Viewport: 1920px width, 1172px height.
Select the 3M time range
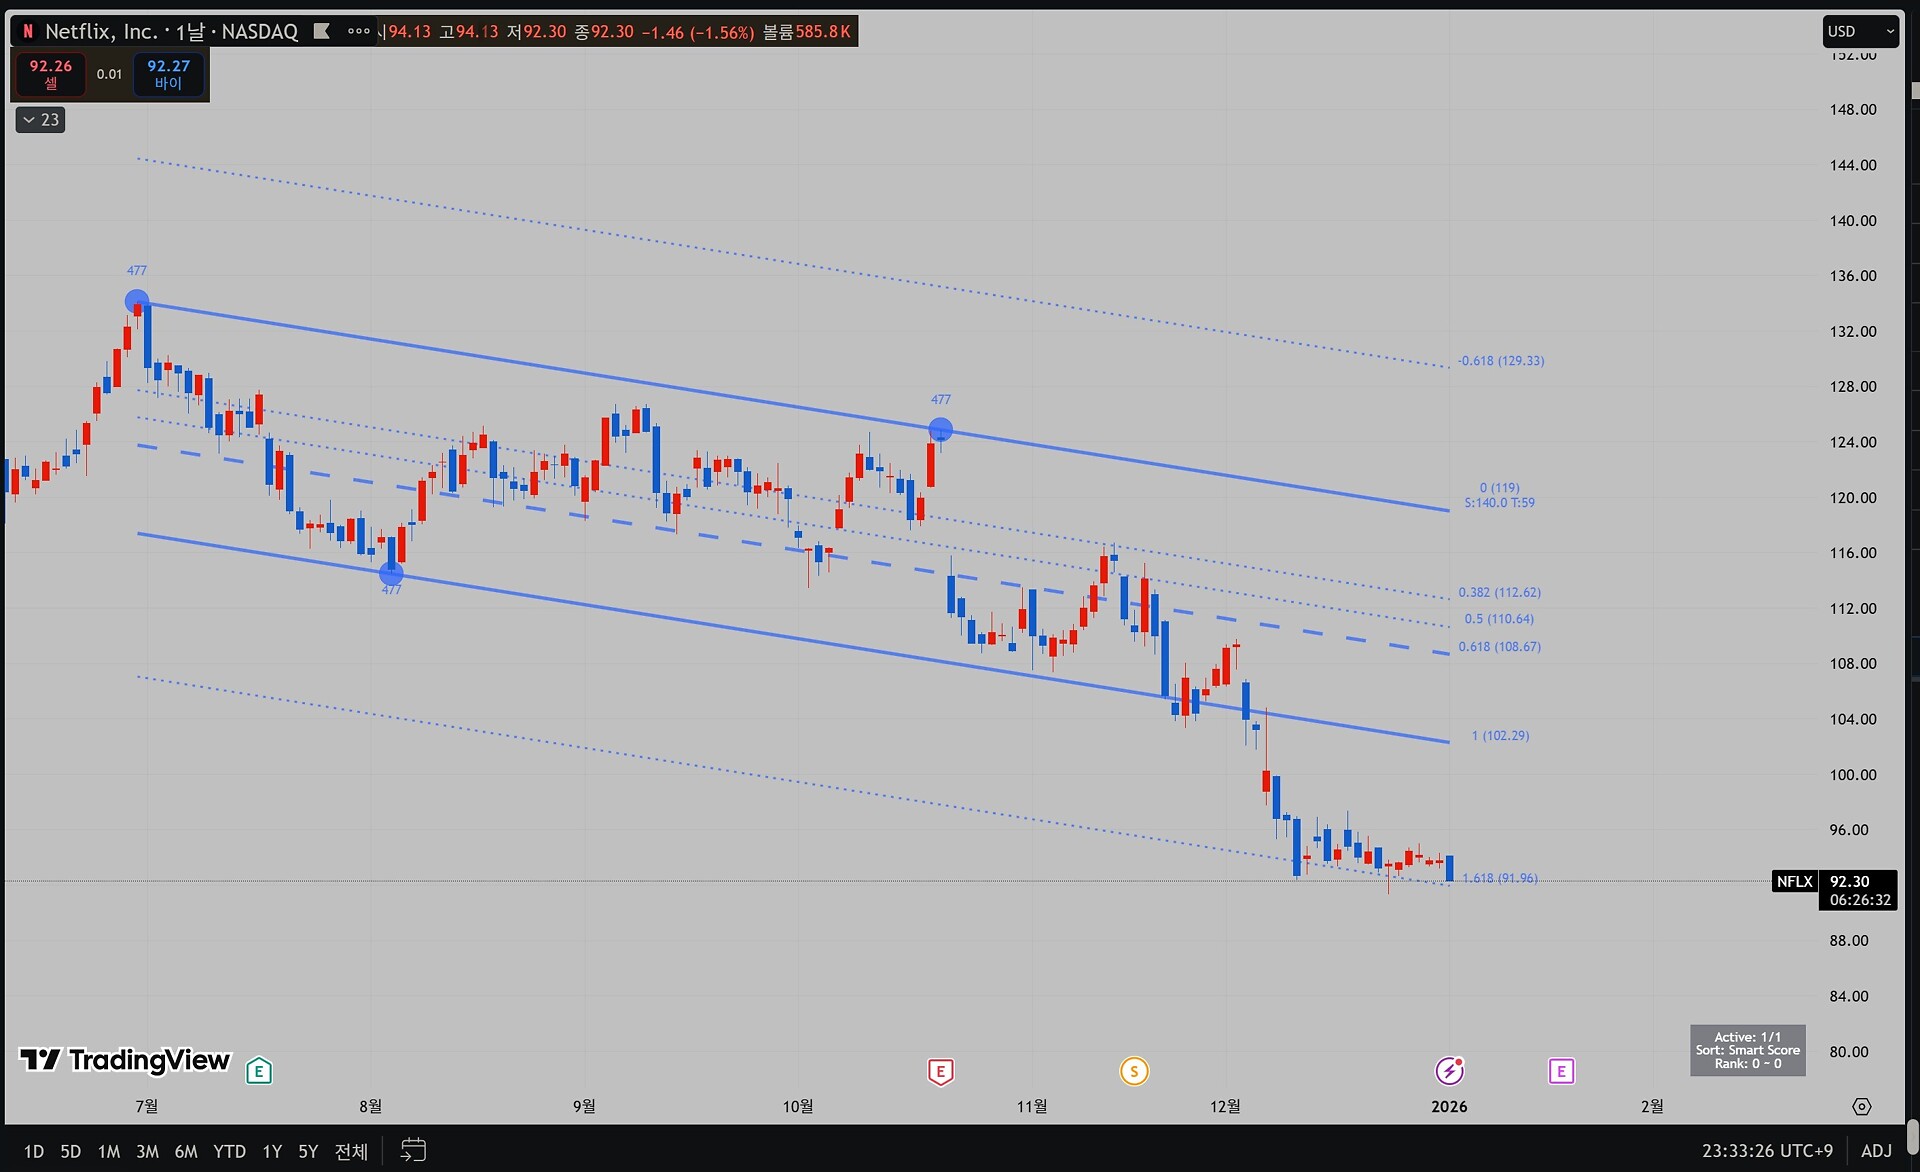click(x=147, y=1151)
